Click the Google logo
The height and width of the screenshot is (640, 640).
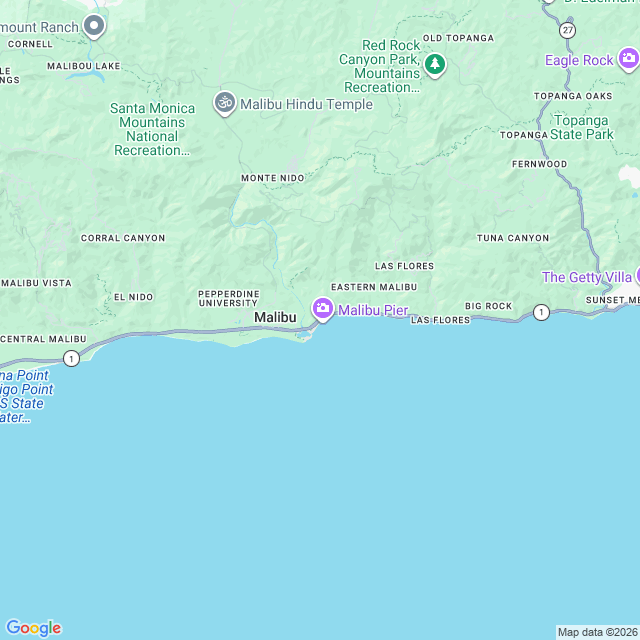pyautogui.click(x=33, y=628)
